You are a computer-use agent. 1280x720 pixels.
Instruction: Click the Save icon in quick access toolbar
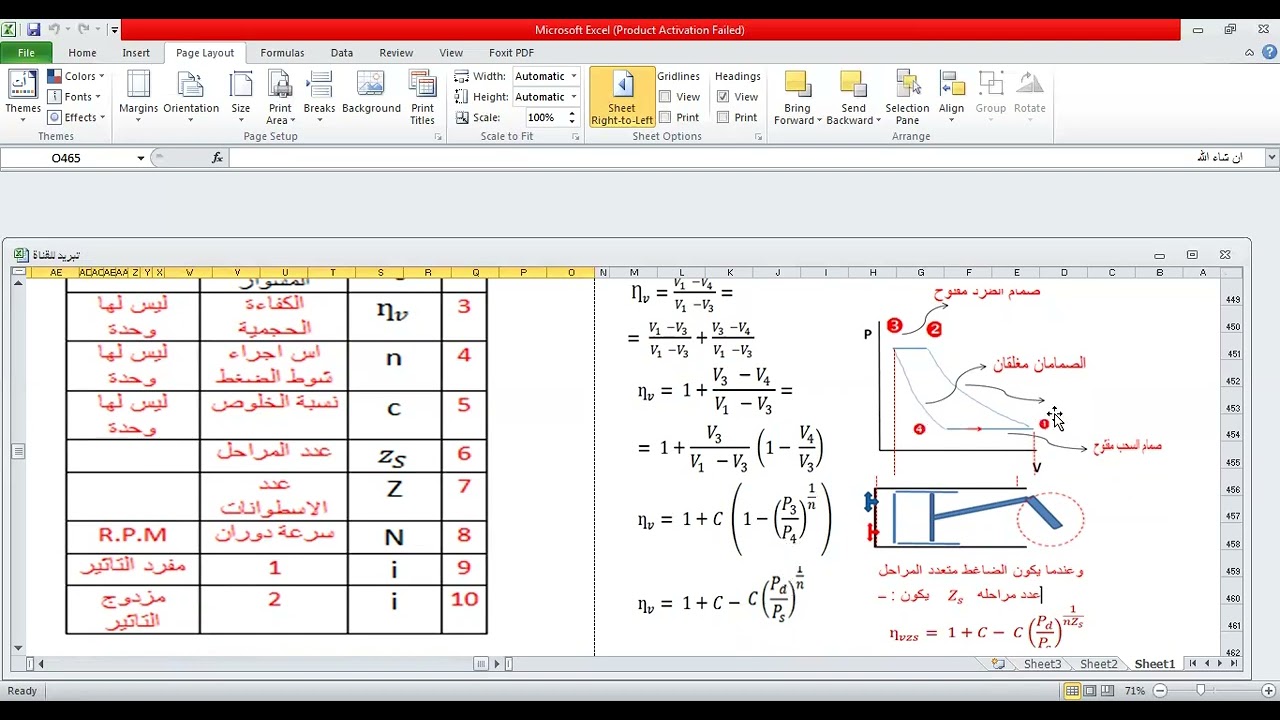pyautogui.click(x=34, y=30)
